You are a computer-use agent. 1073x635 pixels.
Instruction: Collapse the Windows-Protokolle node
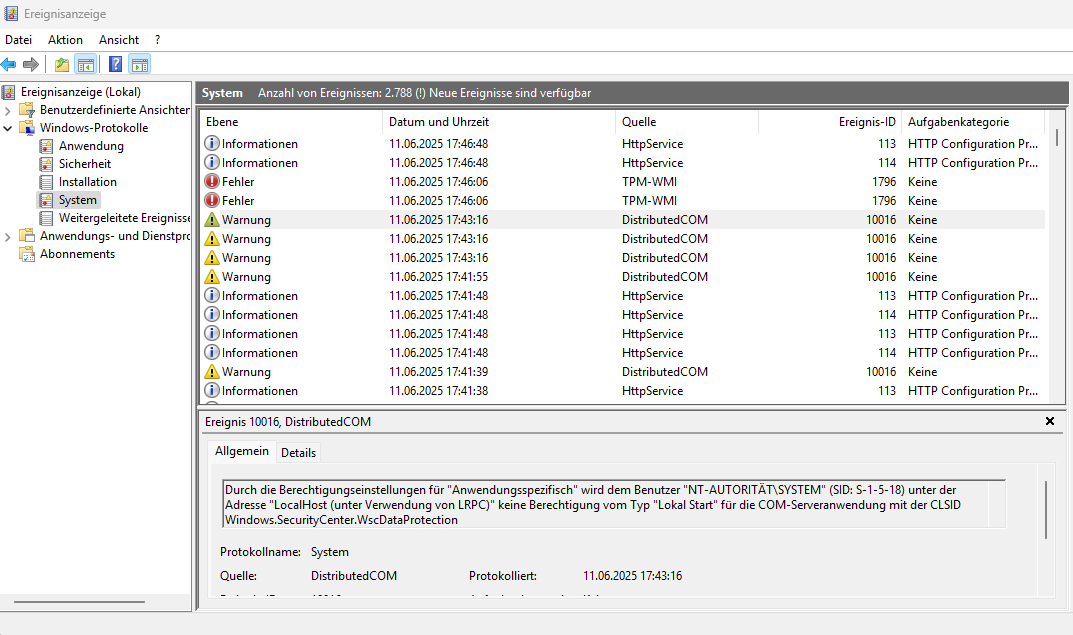pos(8,128)
